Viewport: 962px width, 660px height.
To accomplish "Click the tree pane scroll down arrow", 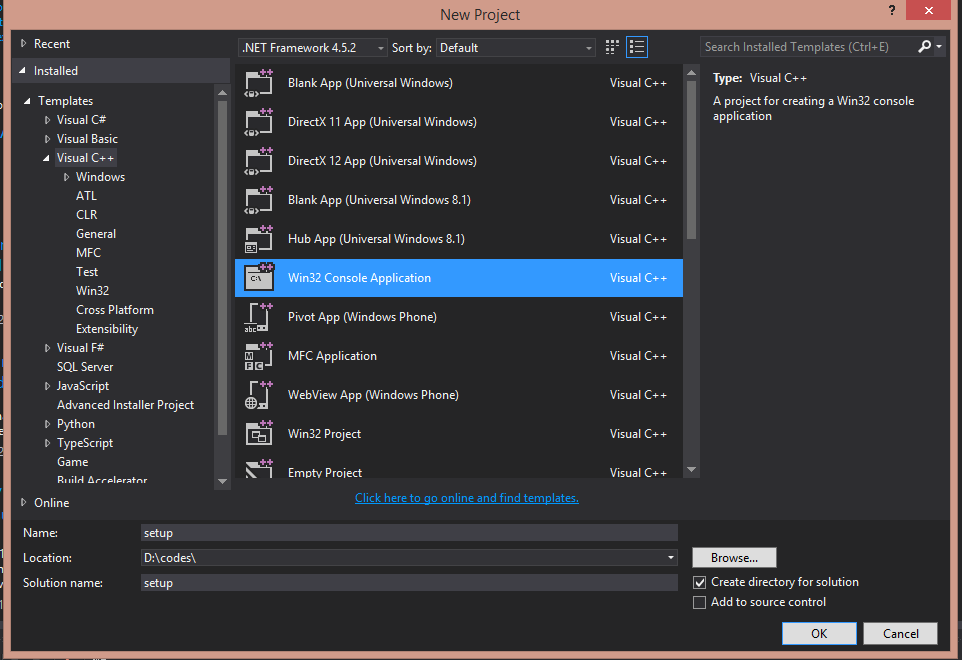I will 223,482.
